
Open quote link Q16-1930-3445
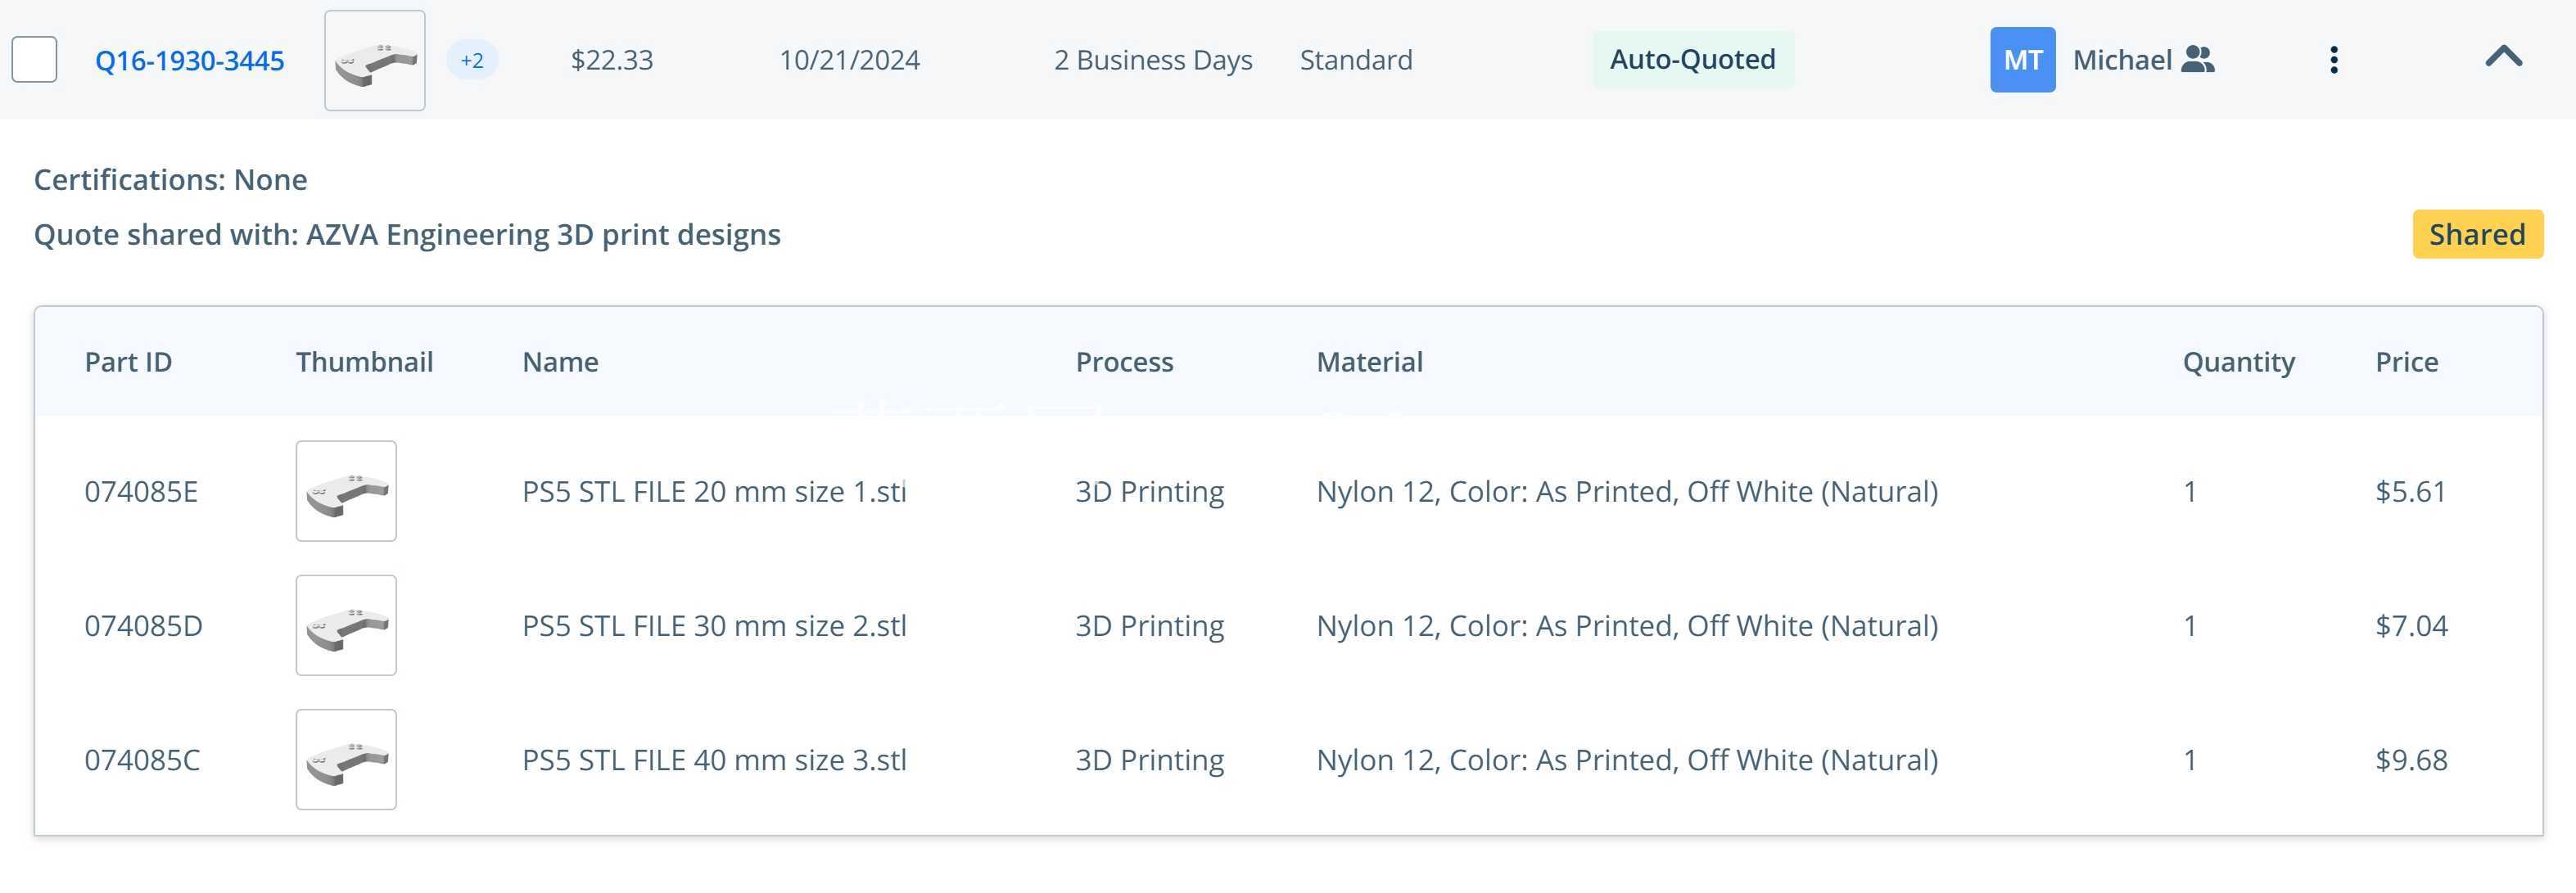[x=189, y=61]
